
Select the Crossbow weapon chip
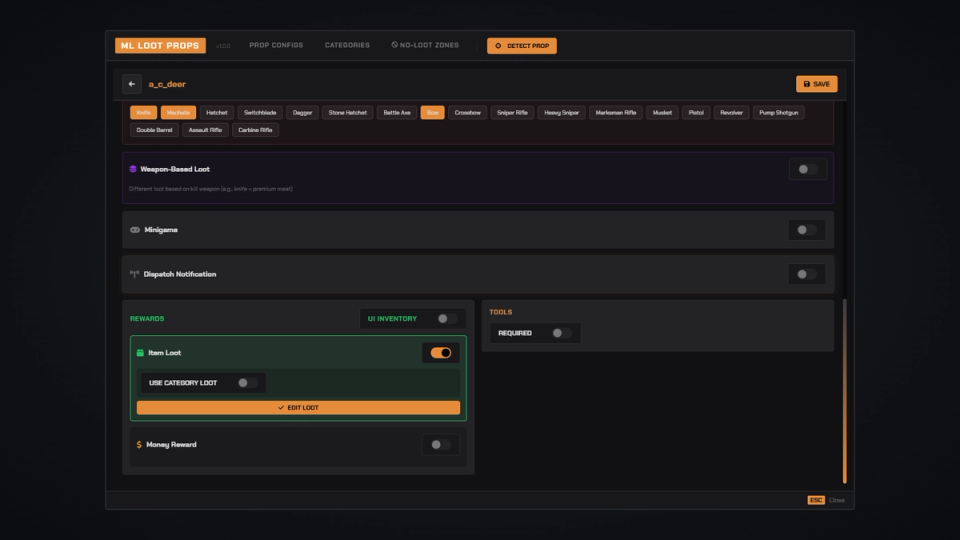468,113
